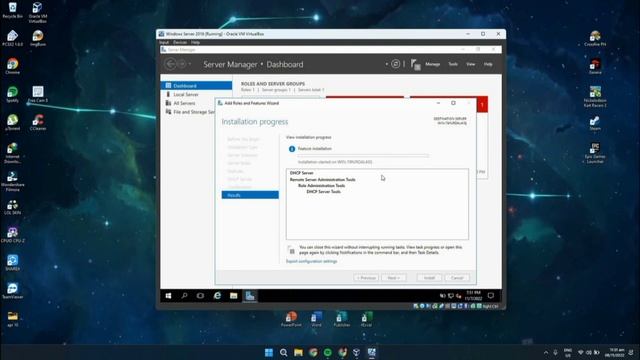The width and height of the screenshot is (640, 360).
Task: Open the Publisher desktop shortcut
Action: pos(342,319)
